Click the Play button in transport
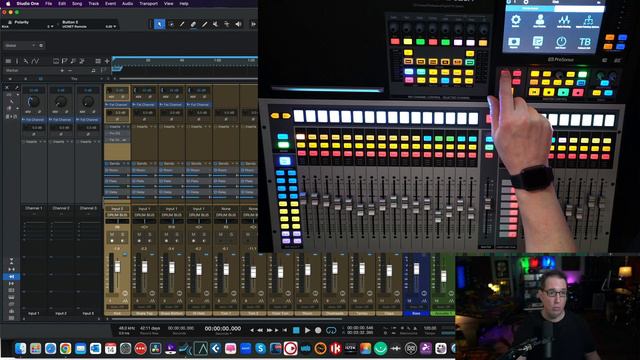Screen dimensions: 640x360 [x=307, y=330]
